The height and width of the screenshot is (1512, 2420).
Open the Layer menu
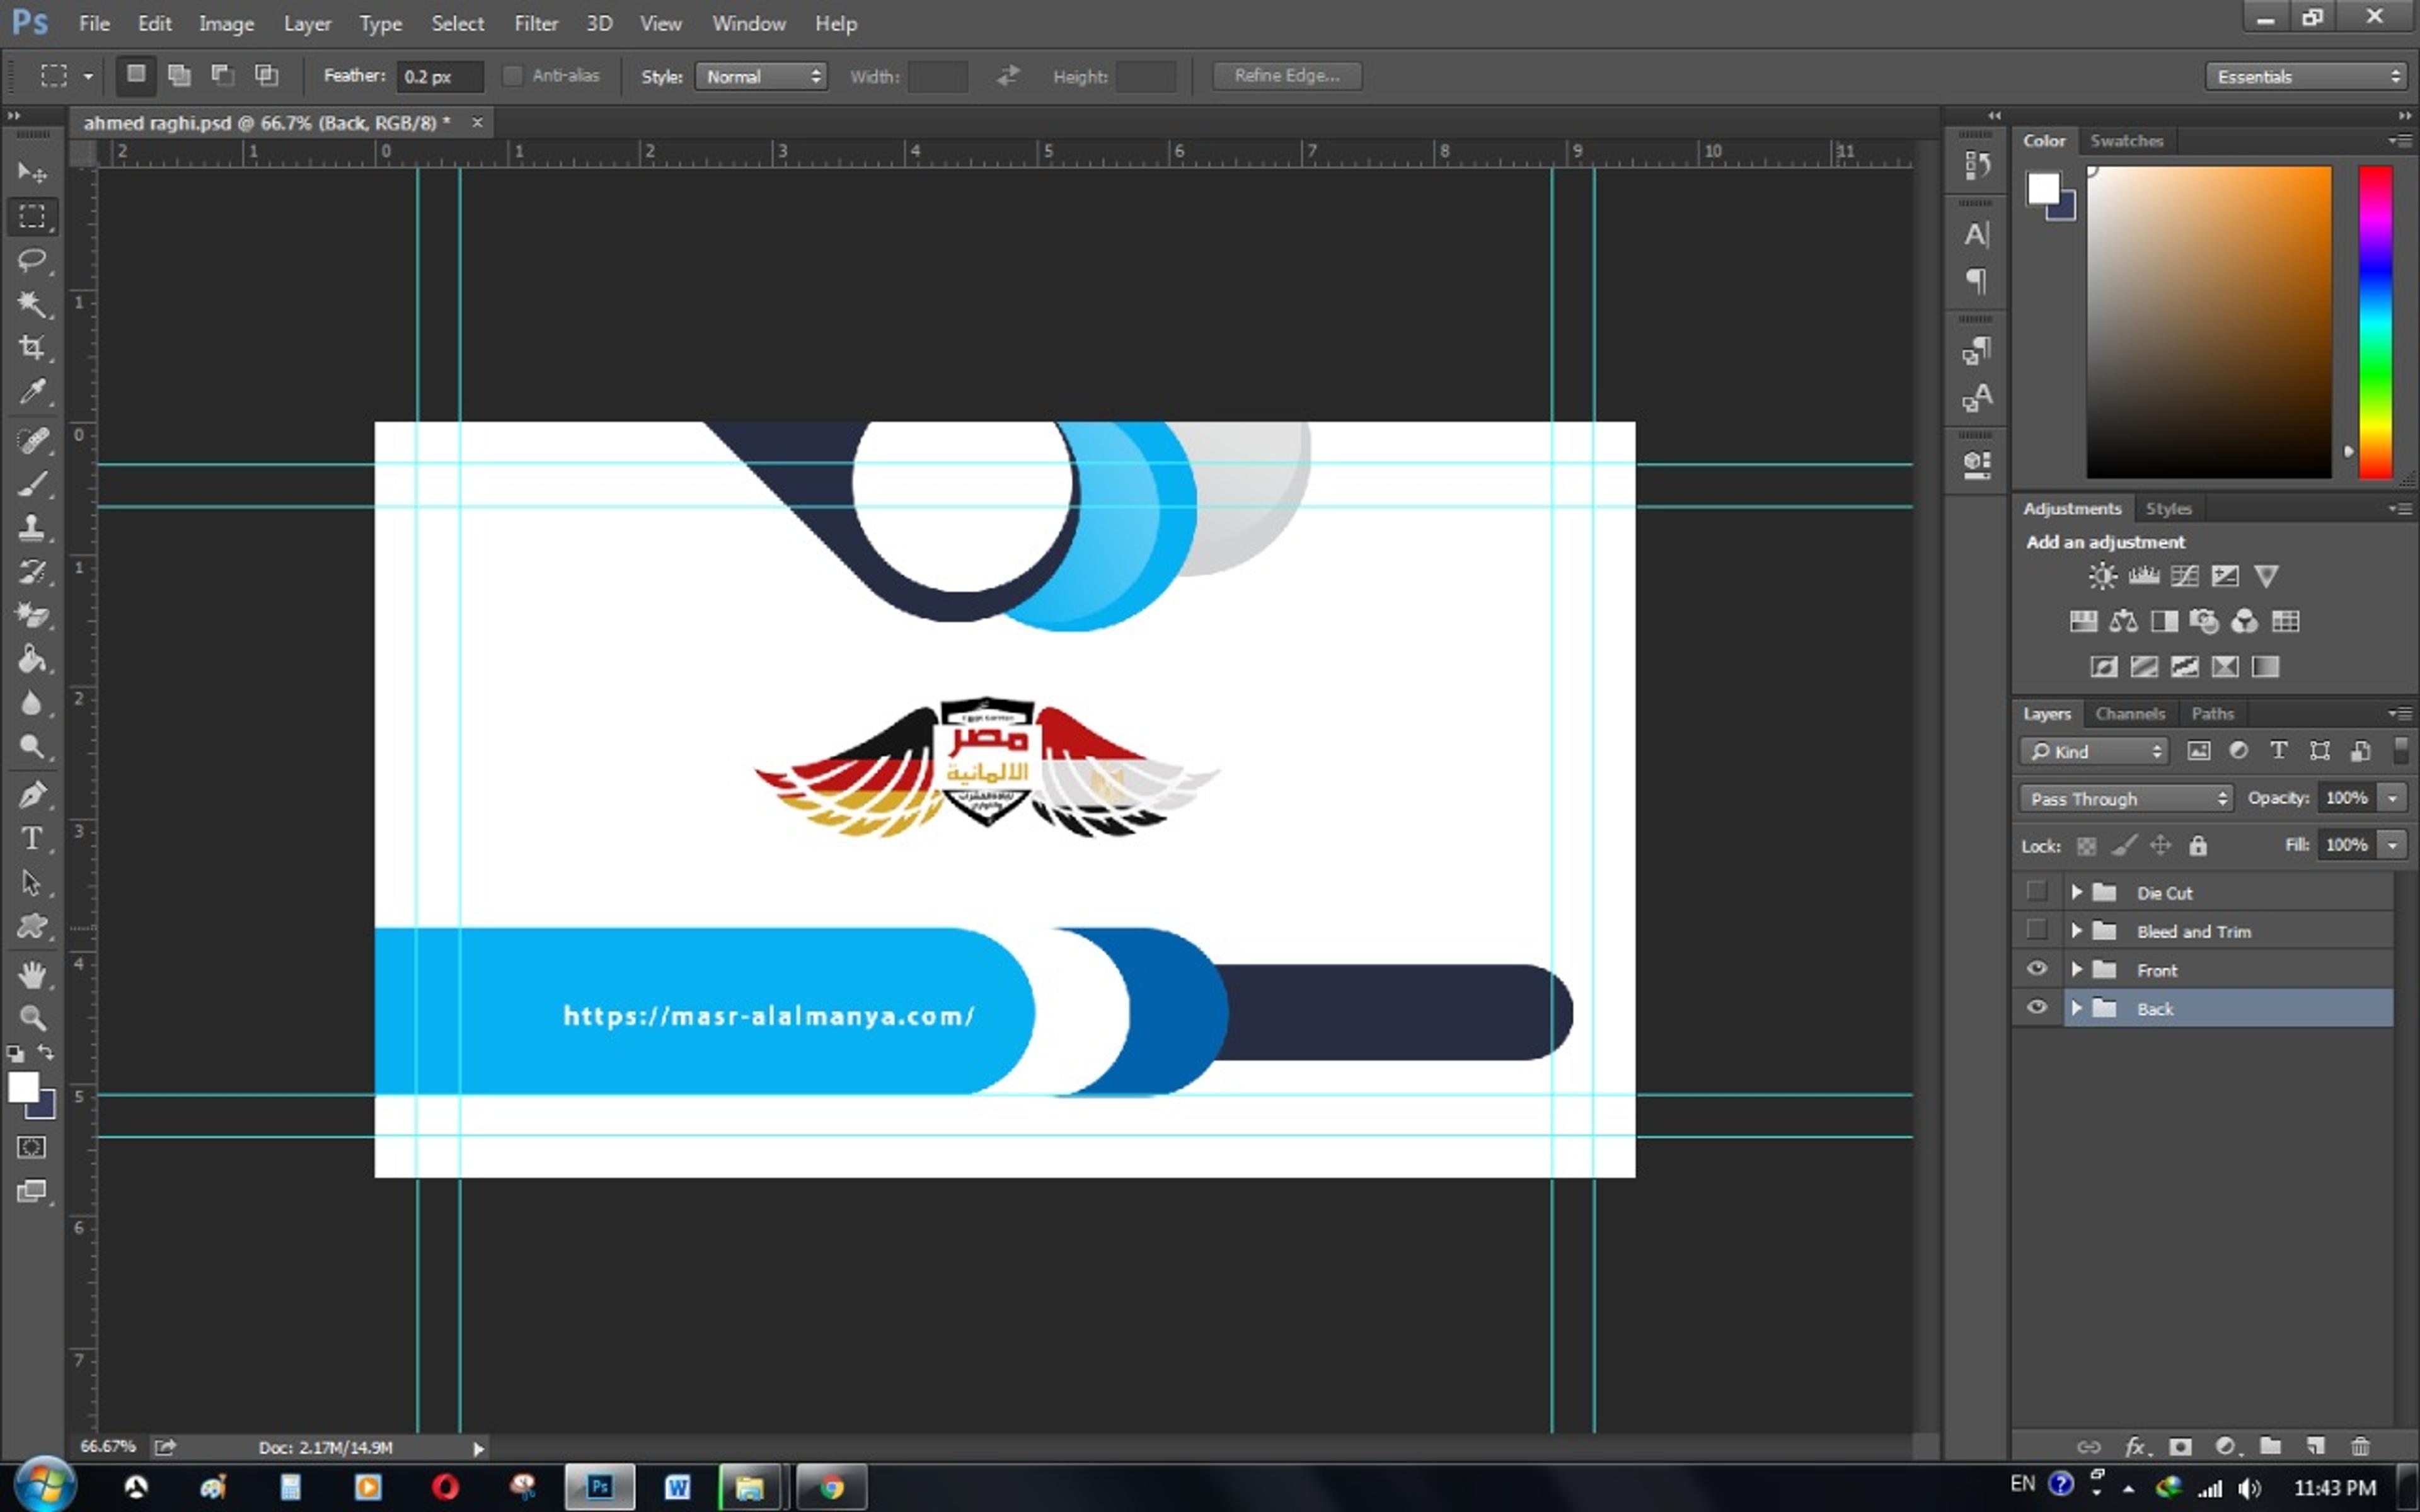click(307, 23)
